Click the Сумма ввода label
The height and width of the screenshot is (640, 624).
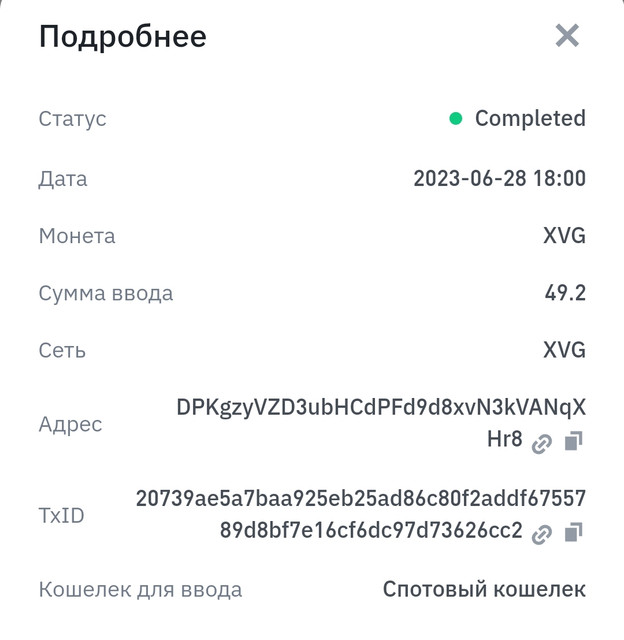coord(106,293)
